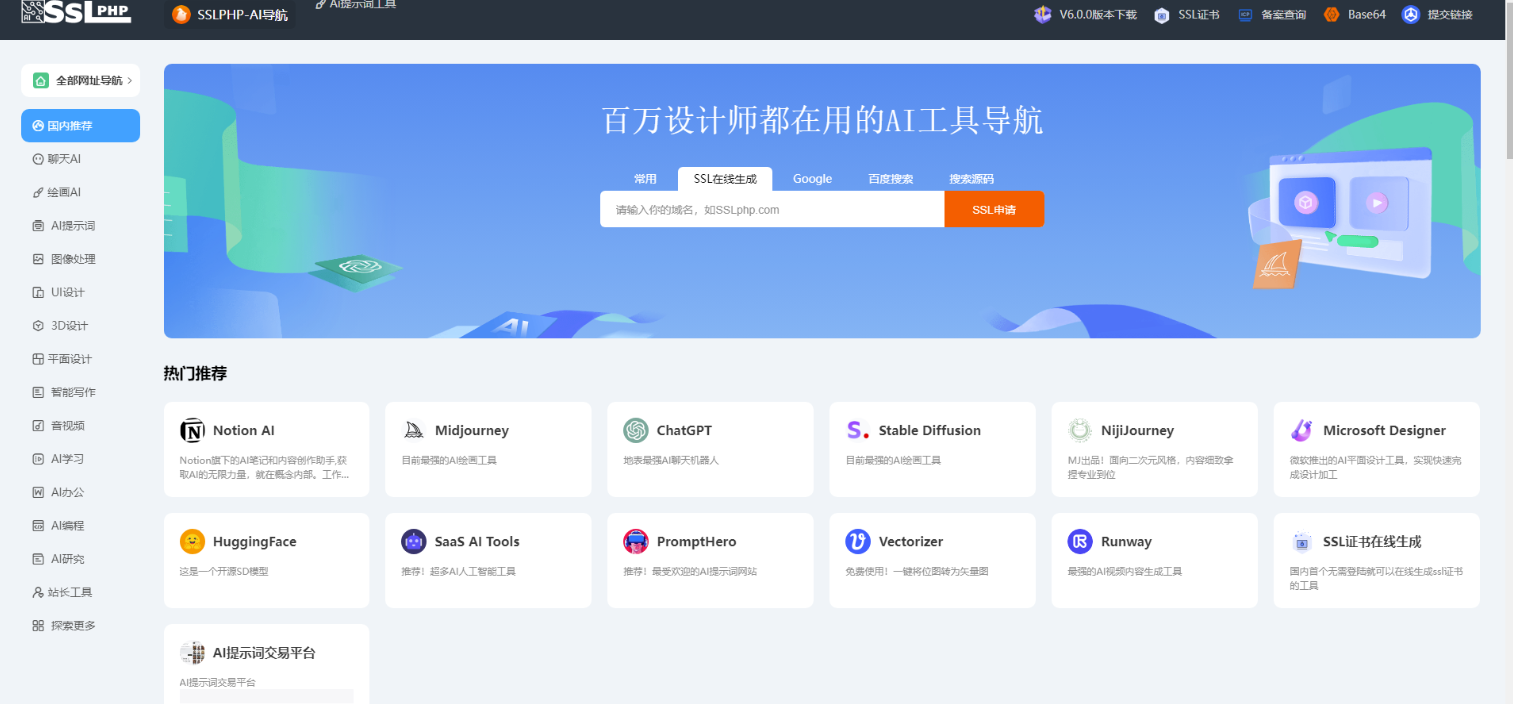Select the 常用 search tab
The height and width of the screenshot is (704, 1513).
click(x=645, y=179)
